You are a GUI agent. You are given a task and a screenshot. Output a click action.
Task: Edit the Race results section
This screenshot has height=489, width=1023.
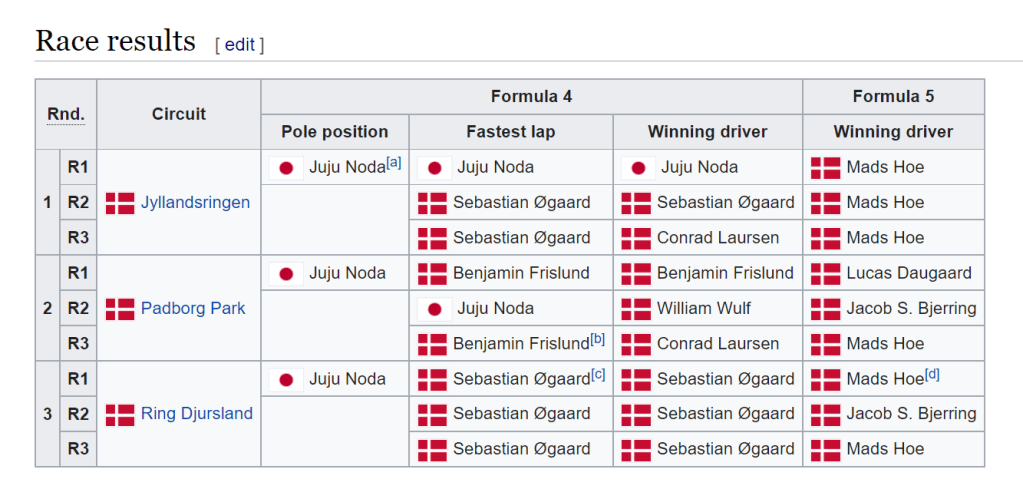[x=239, y=45]
